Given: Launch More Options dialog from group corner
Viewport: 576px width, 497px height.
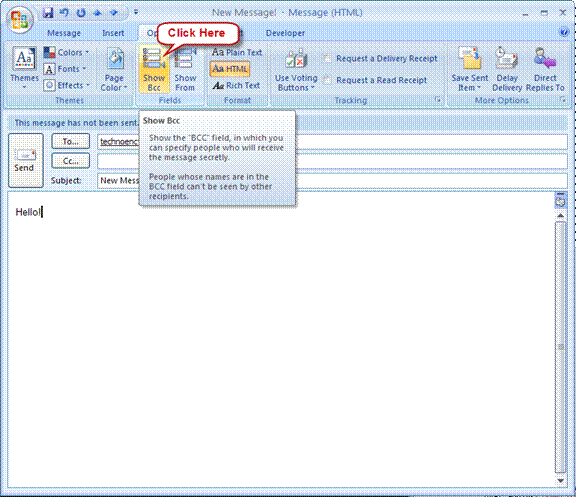Looking at the screenshot, I should pos(563,100).
